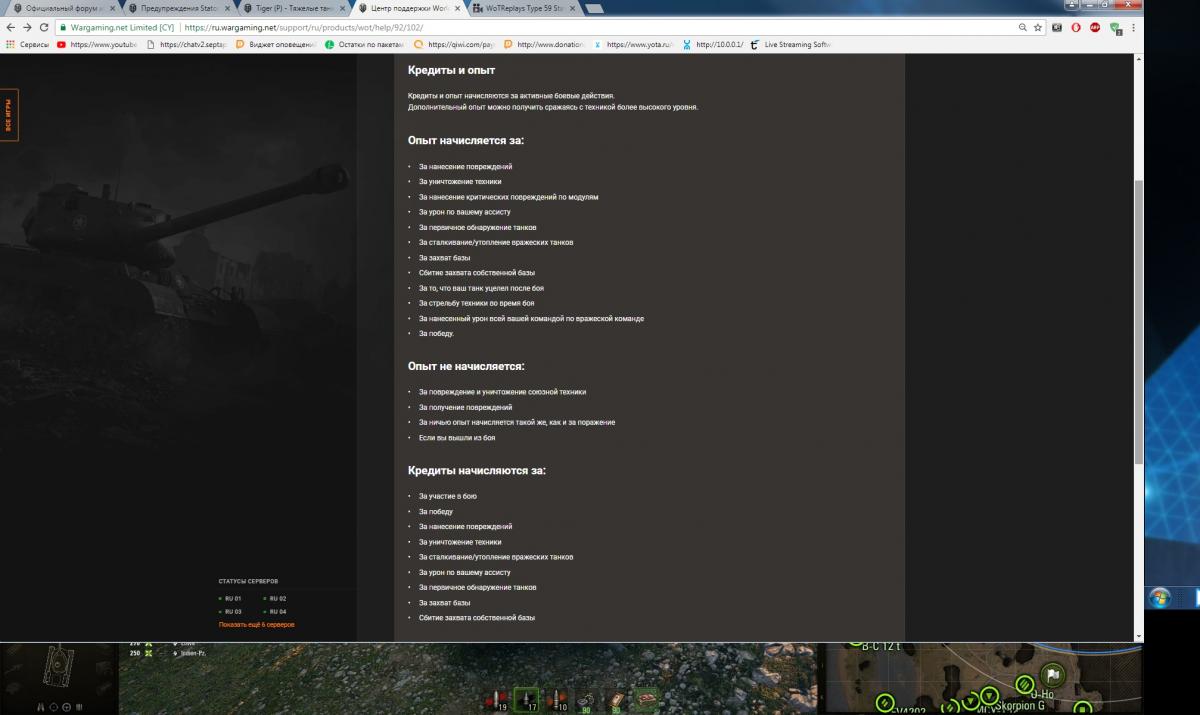Open the 10.0.0.1 router bookmark
The width and height of the screenshot is (1200, 715).
coord(713,45)
